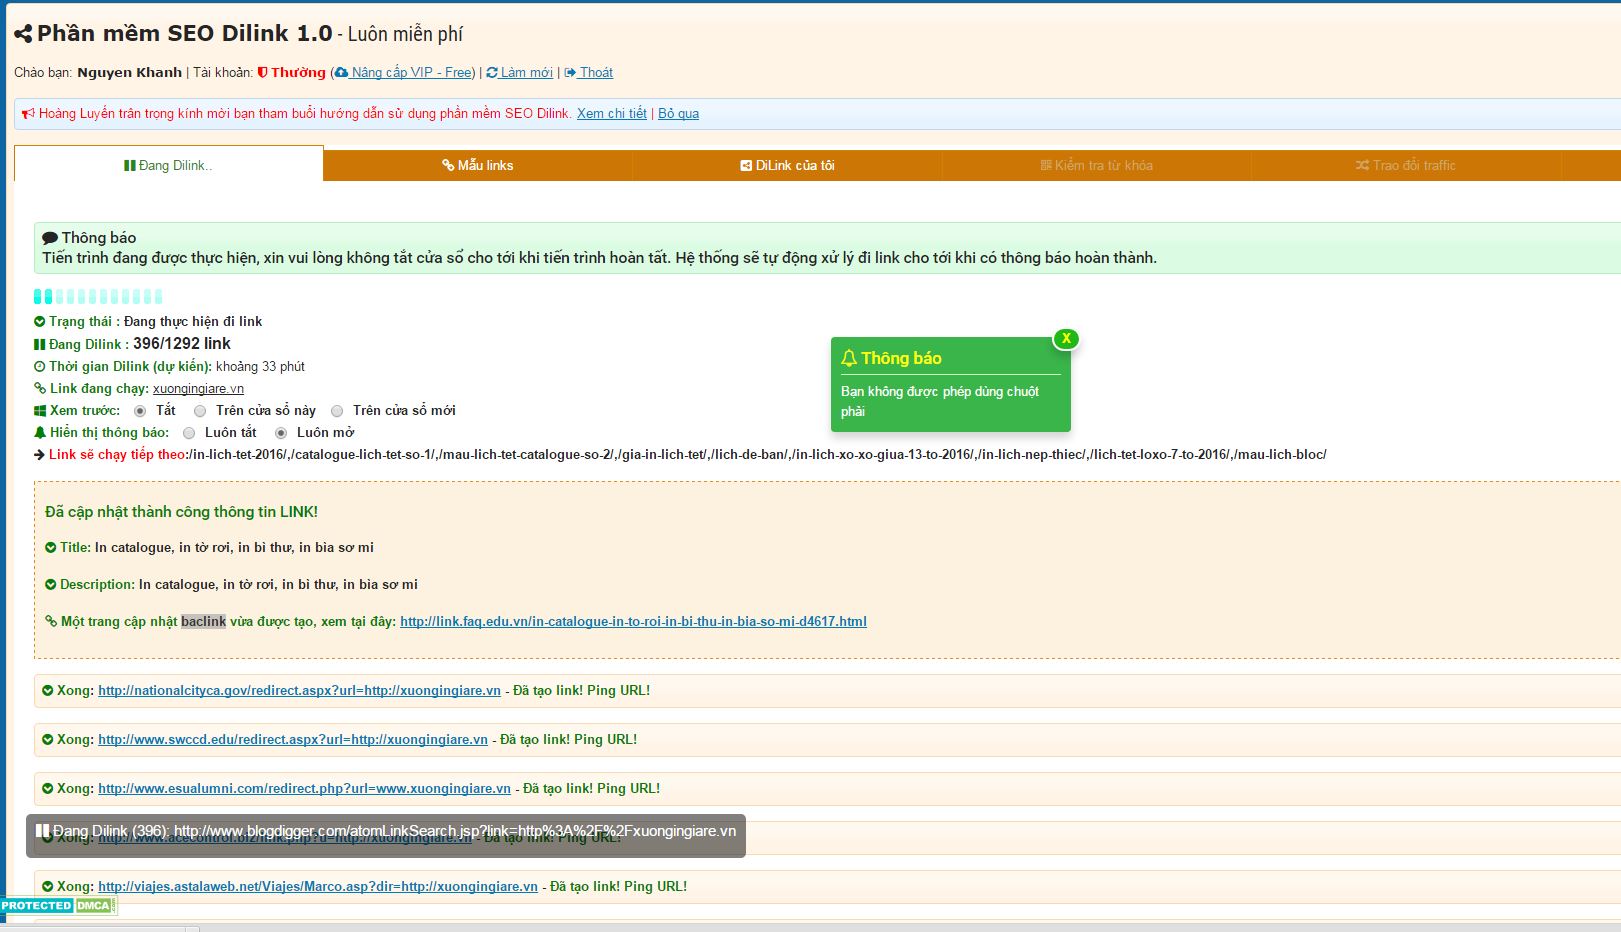Click the Protected DMCA badge
Image resolution: width=1621 pixels, height=932 pixels.
58,906
